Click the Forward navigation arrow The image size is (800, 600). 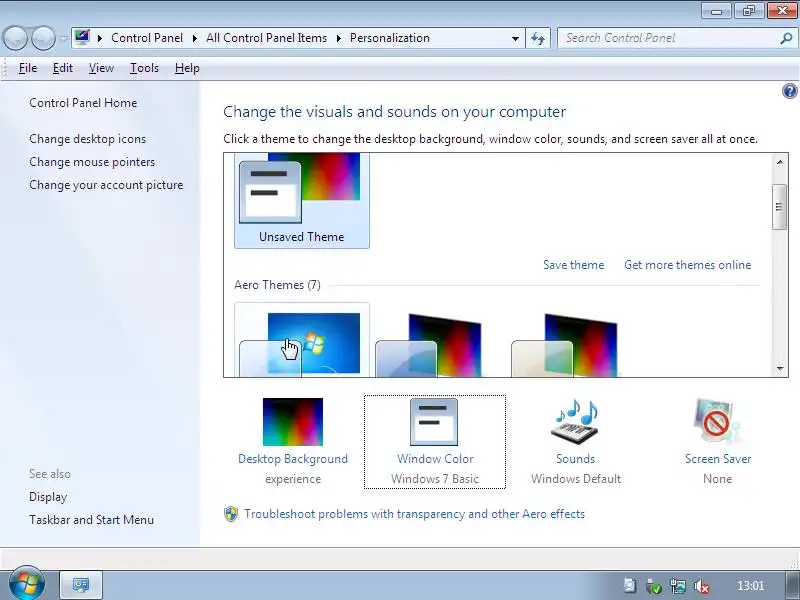click(x=43, y=38)
